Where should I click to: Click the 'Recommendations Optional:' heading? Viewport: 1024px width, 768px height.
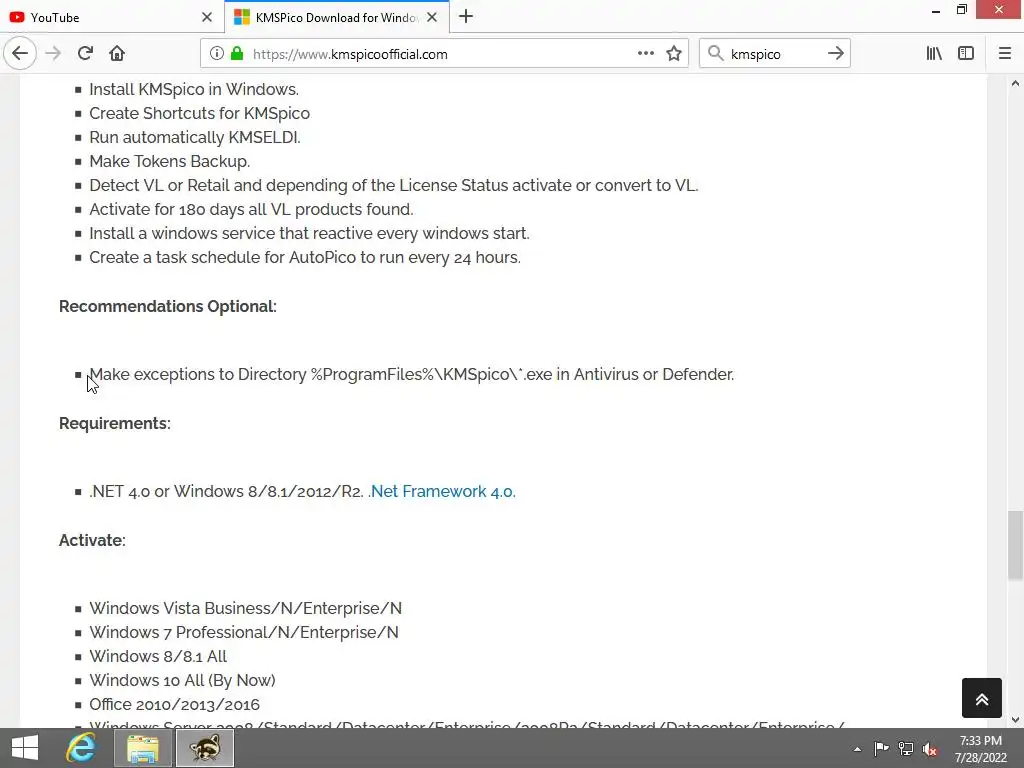pos(168,306)
